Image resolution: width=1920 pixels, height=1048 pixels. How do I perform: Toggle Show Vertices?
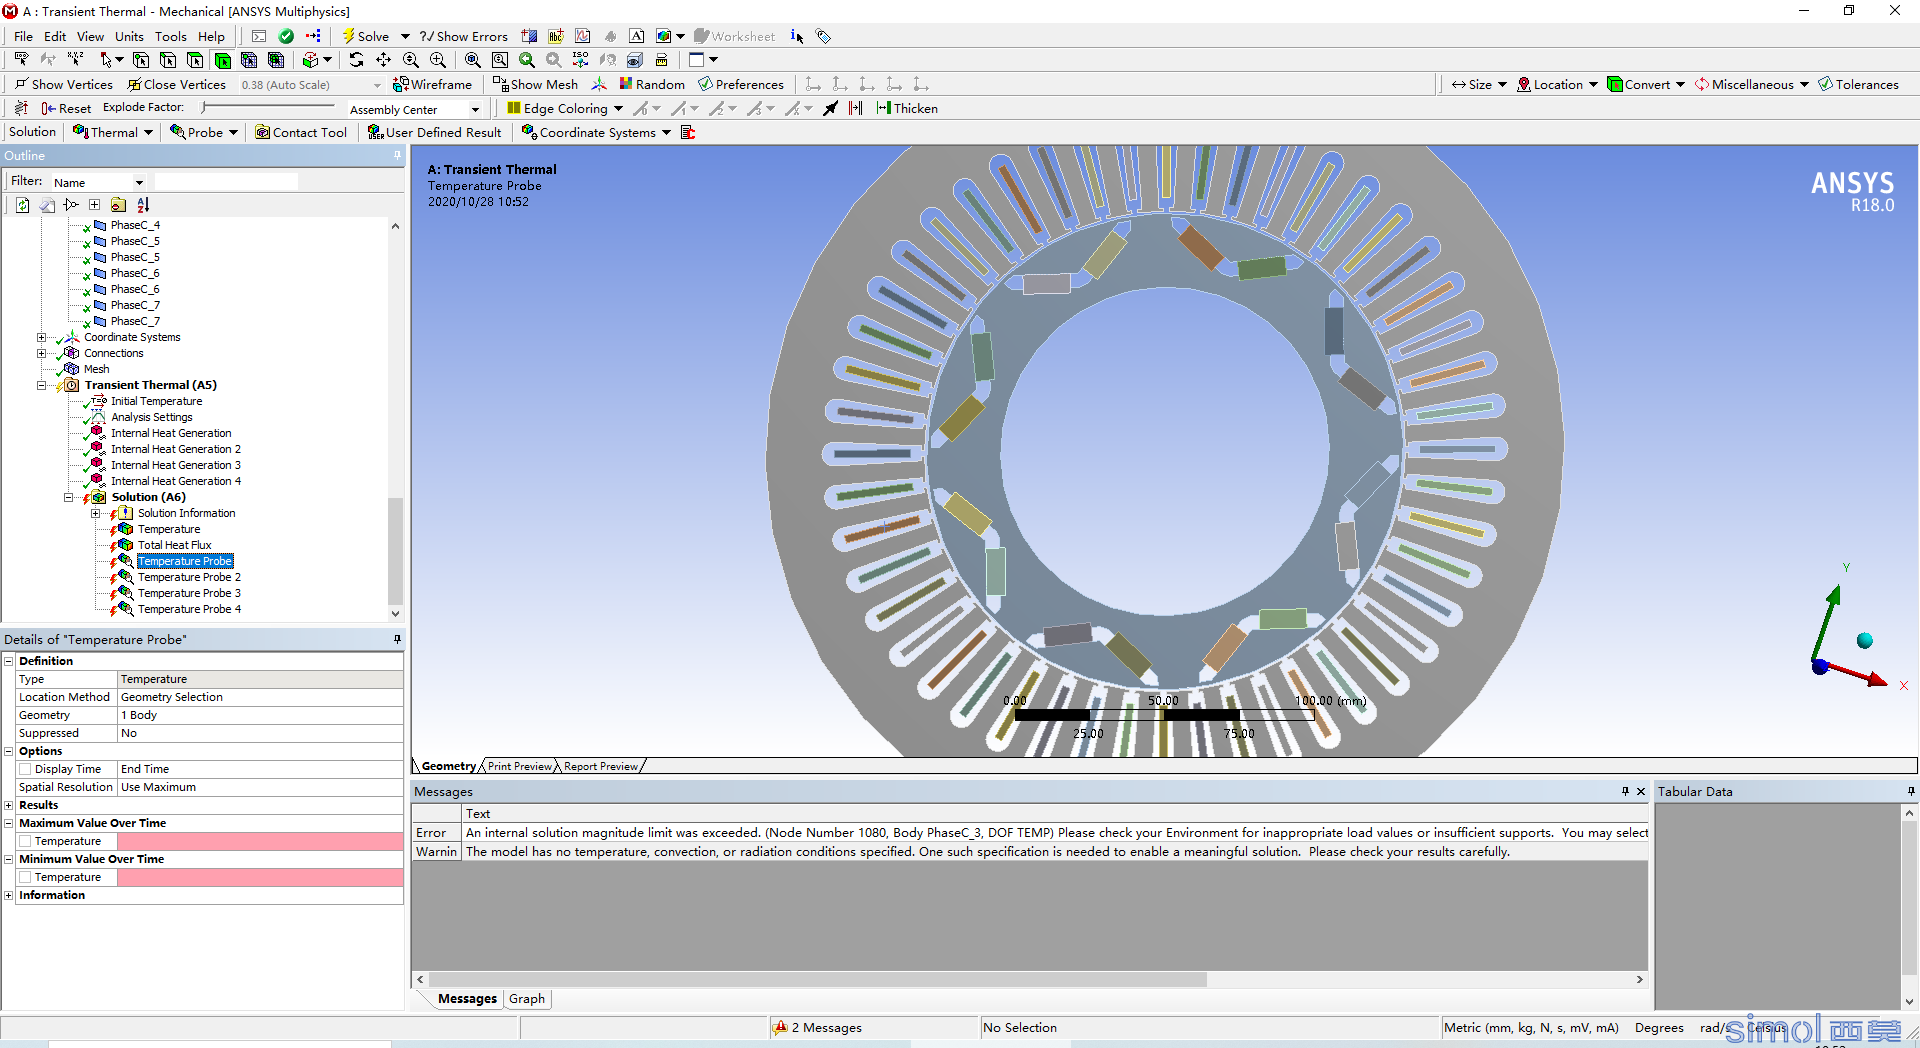63,84
